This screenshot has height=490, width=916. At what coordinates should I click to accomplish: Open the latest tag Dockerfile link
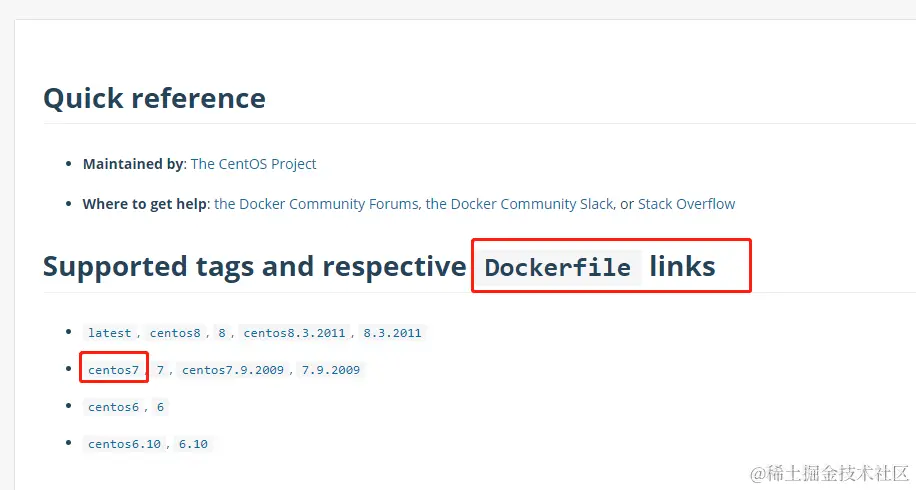(x=109, y=333)
